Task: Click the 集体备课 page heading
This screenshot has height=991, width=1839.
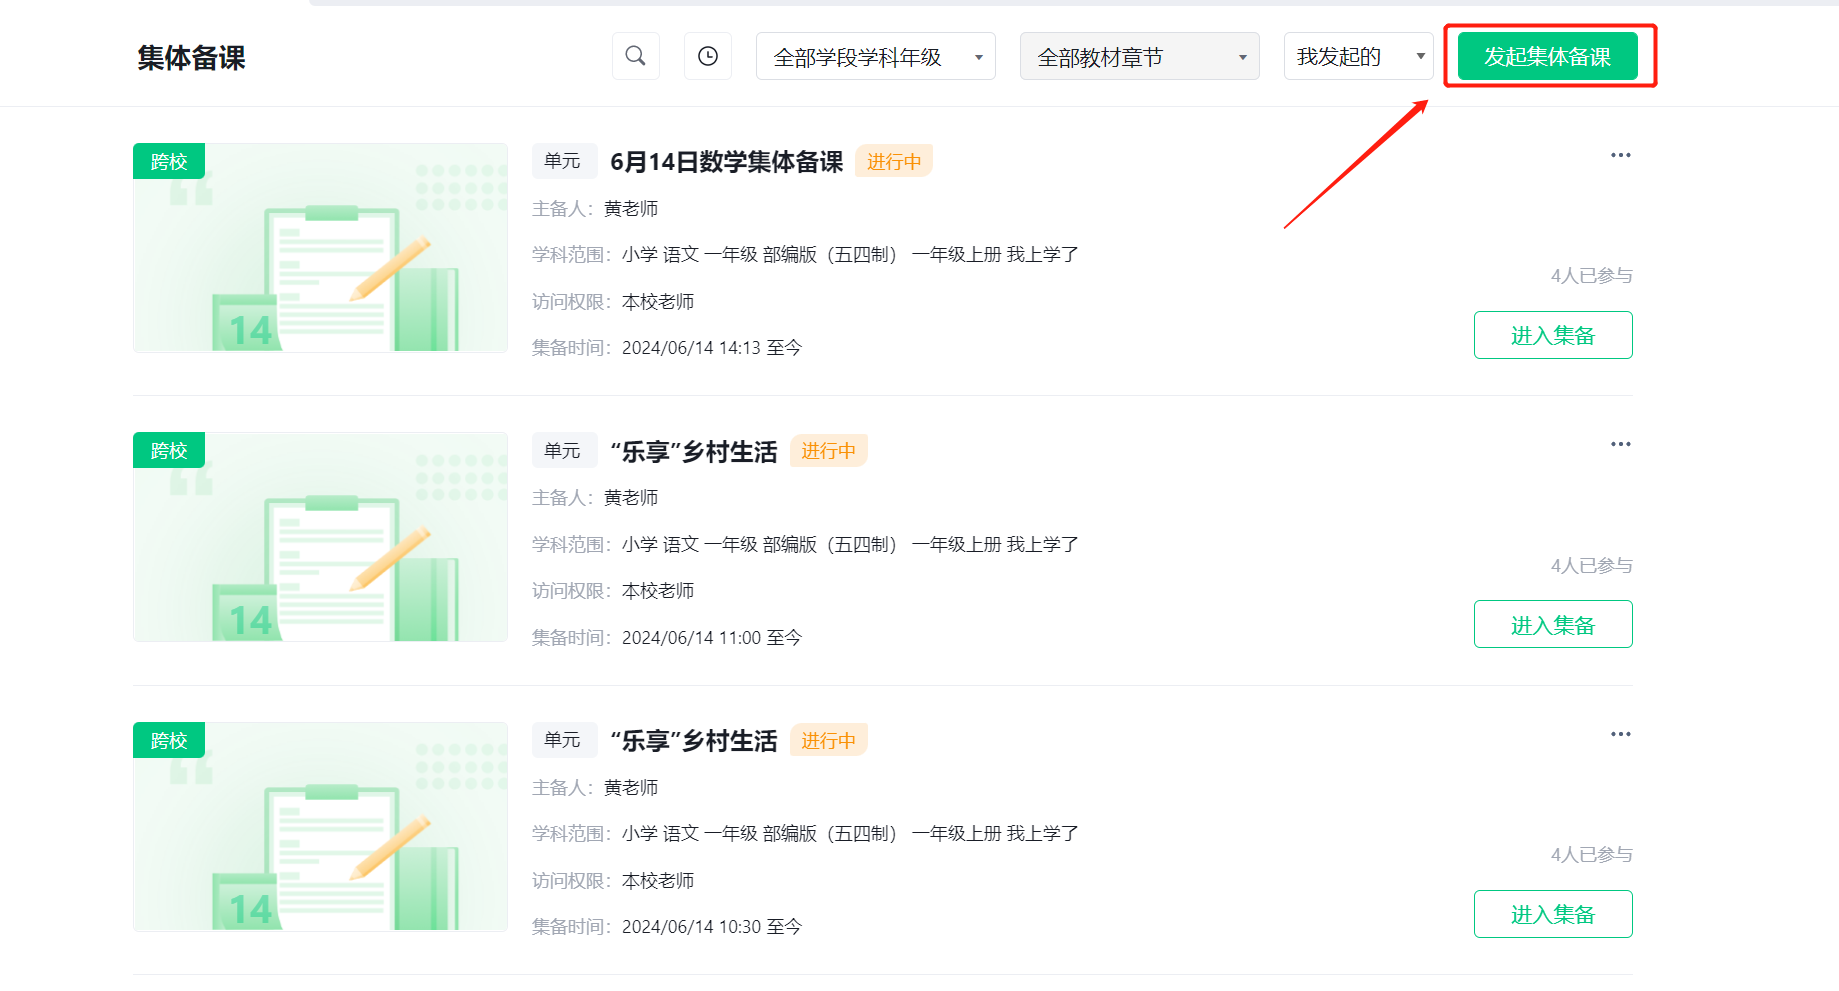Action: pyautogui.click(x=191, y=58)
